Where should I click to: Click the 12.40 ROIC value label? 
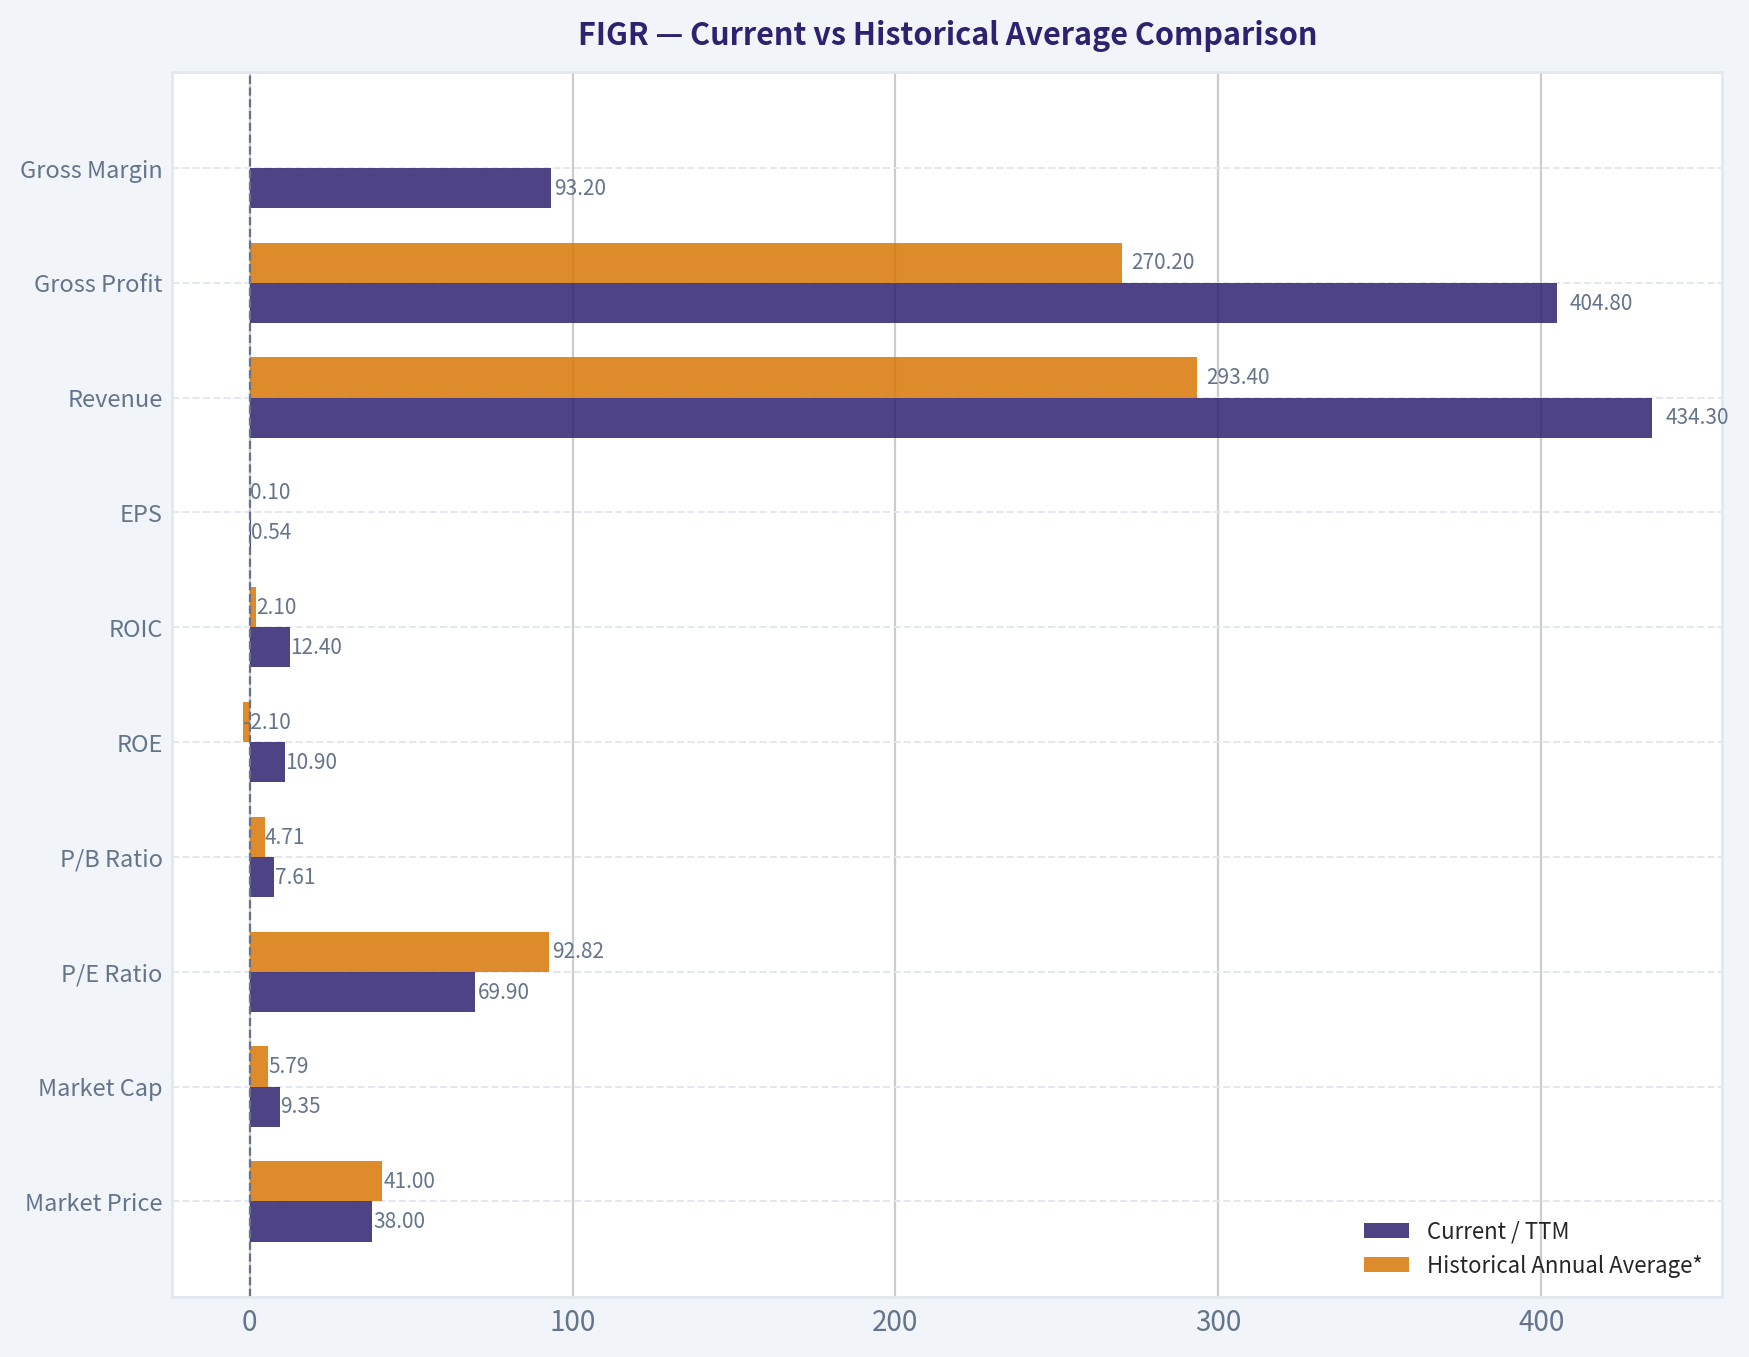pos(316,647)
